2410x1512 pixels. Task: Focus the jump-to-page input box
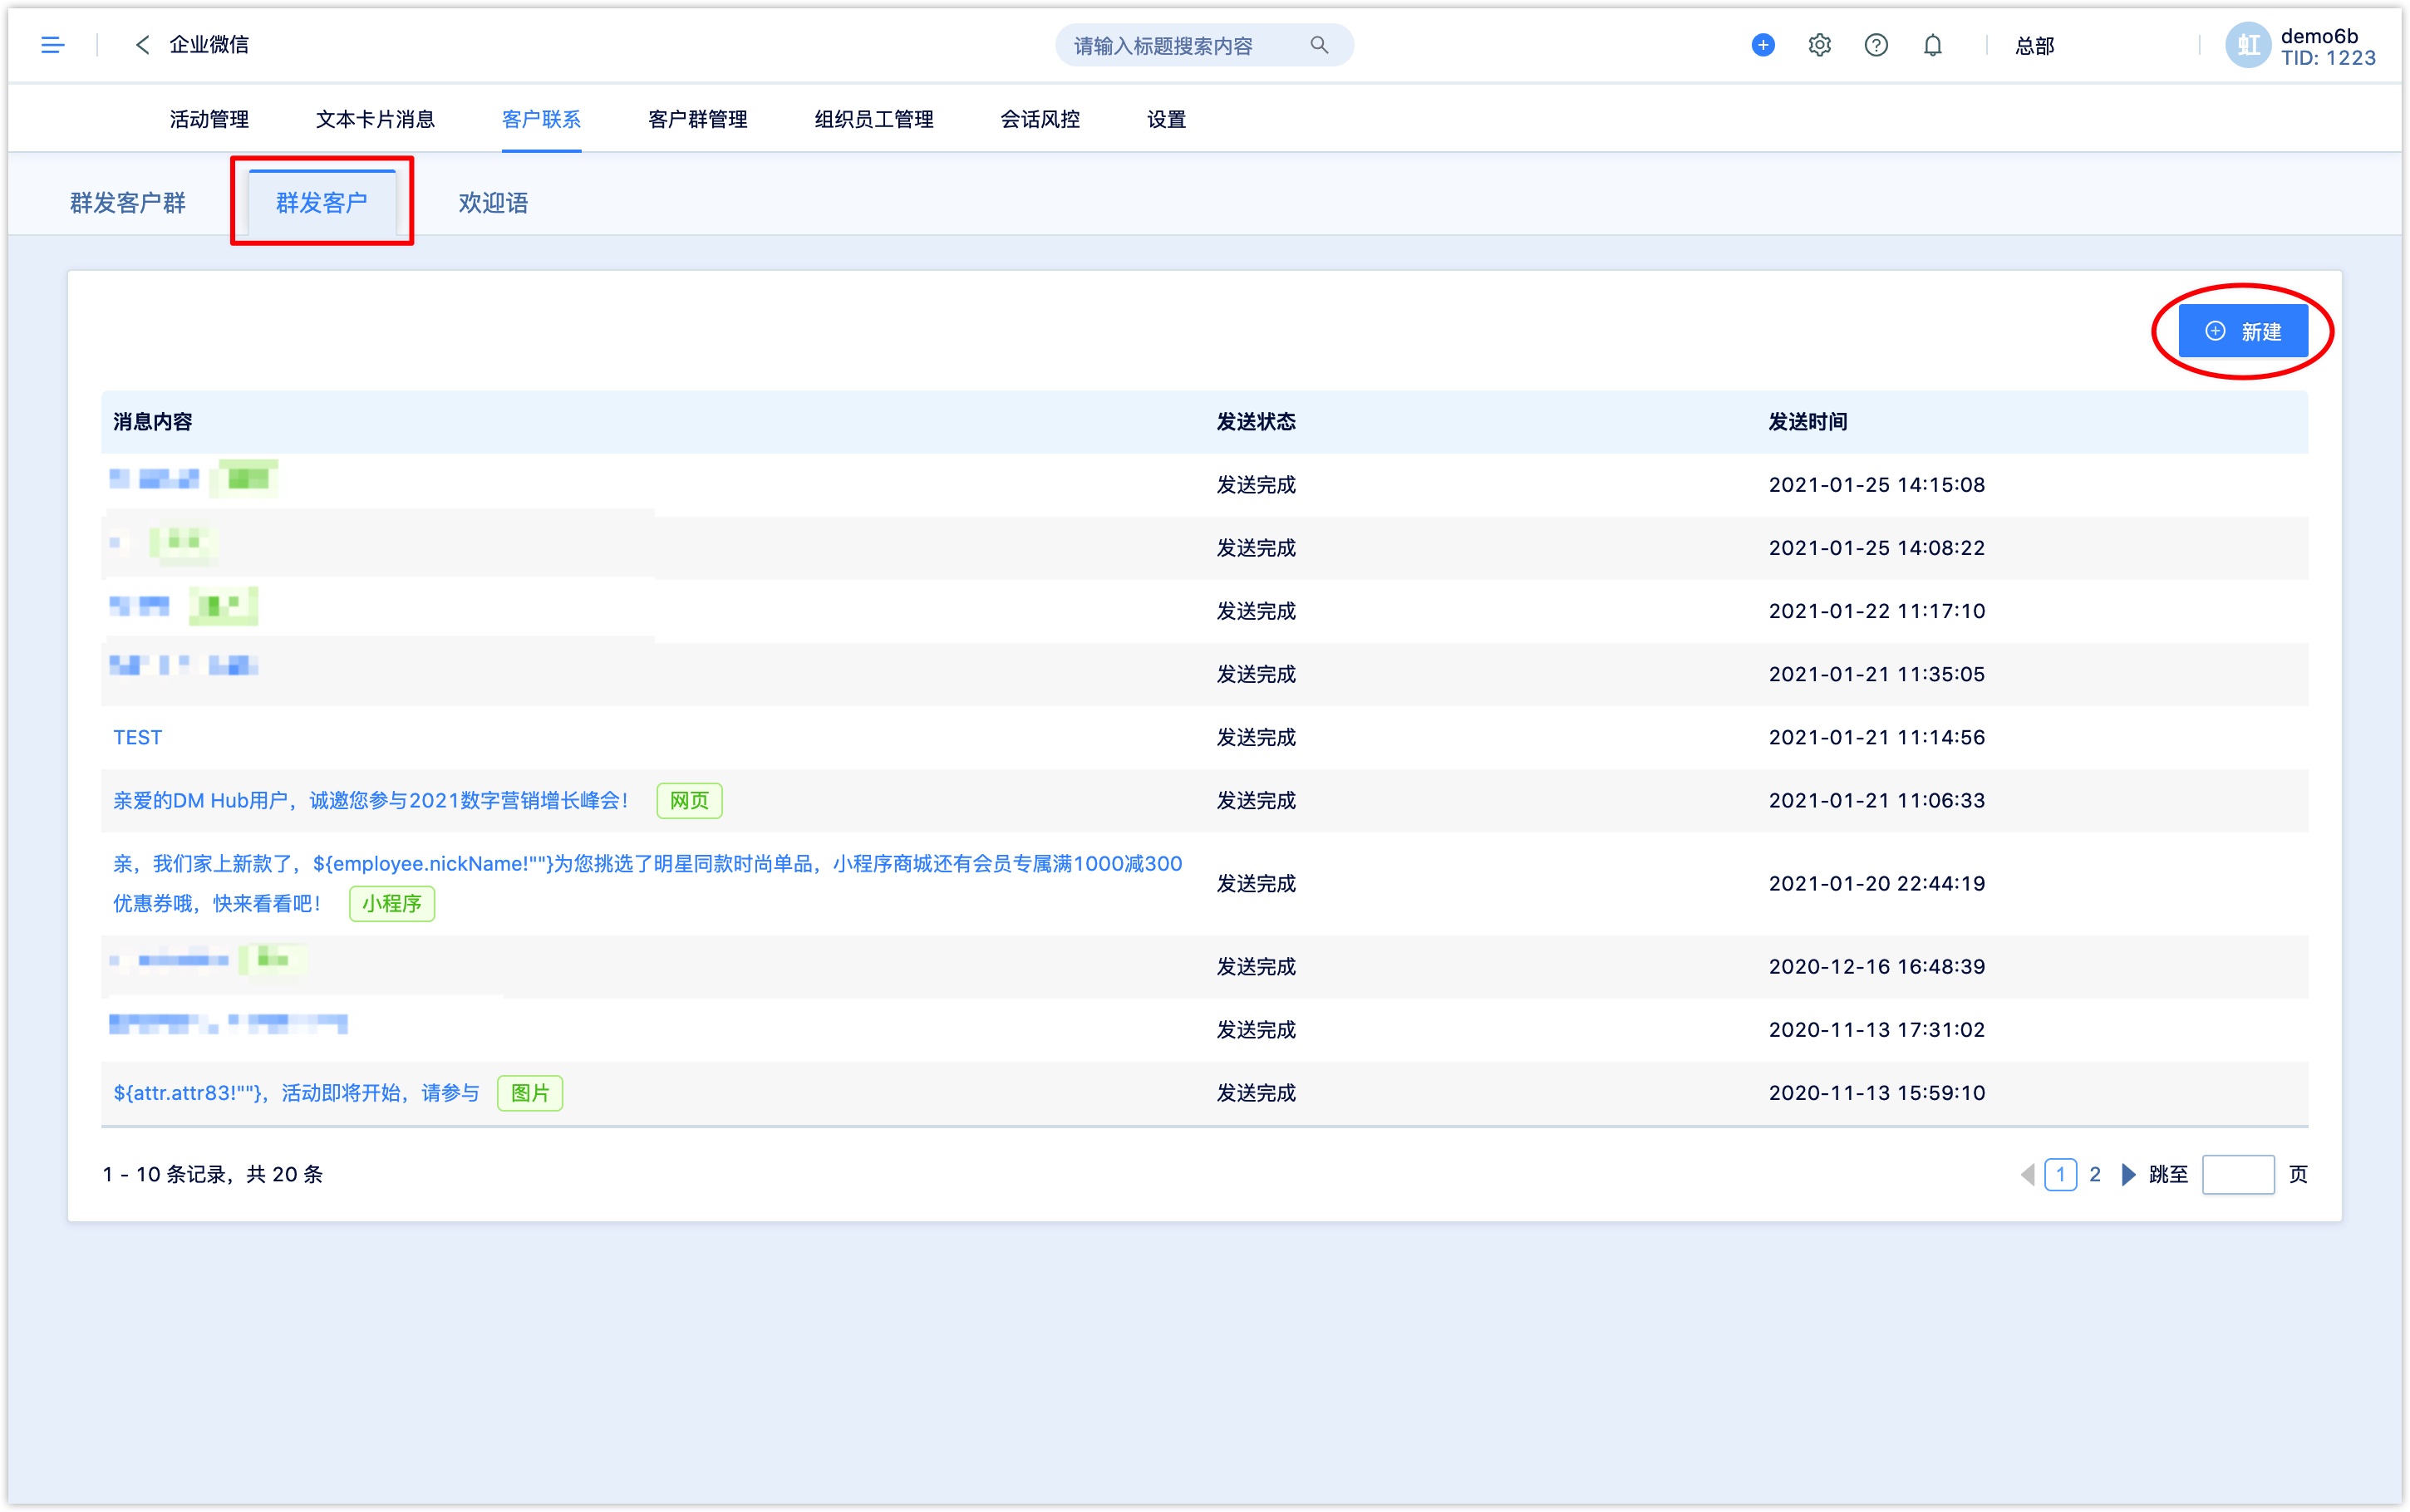pos(2238,1174)
